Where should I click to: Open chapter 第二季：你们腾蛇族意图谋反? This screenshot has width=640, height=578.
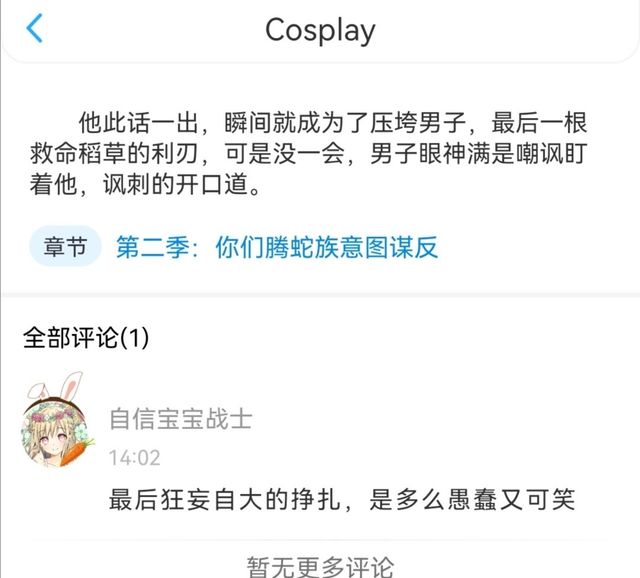coord(277,247)
